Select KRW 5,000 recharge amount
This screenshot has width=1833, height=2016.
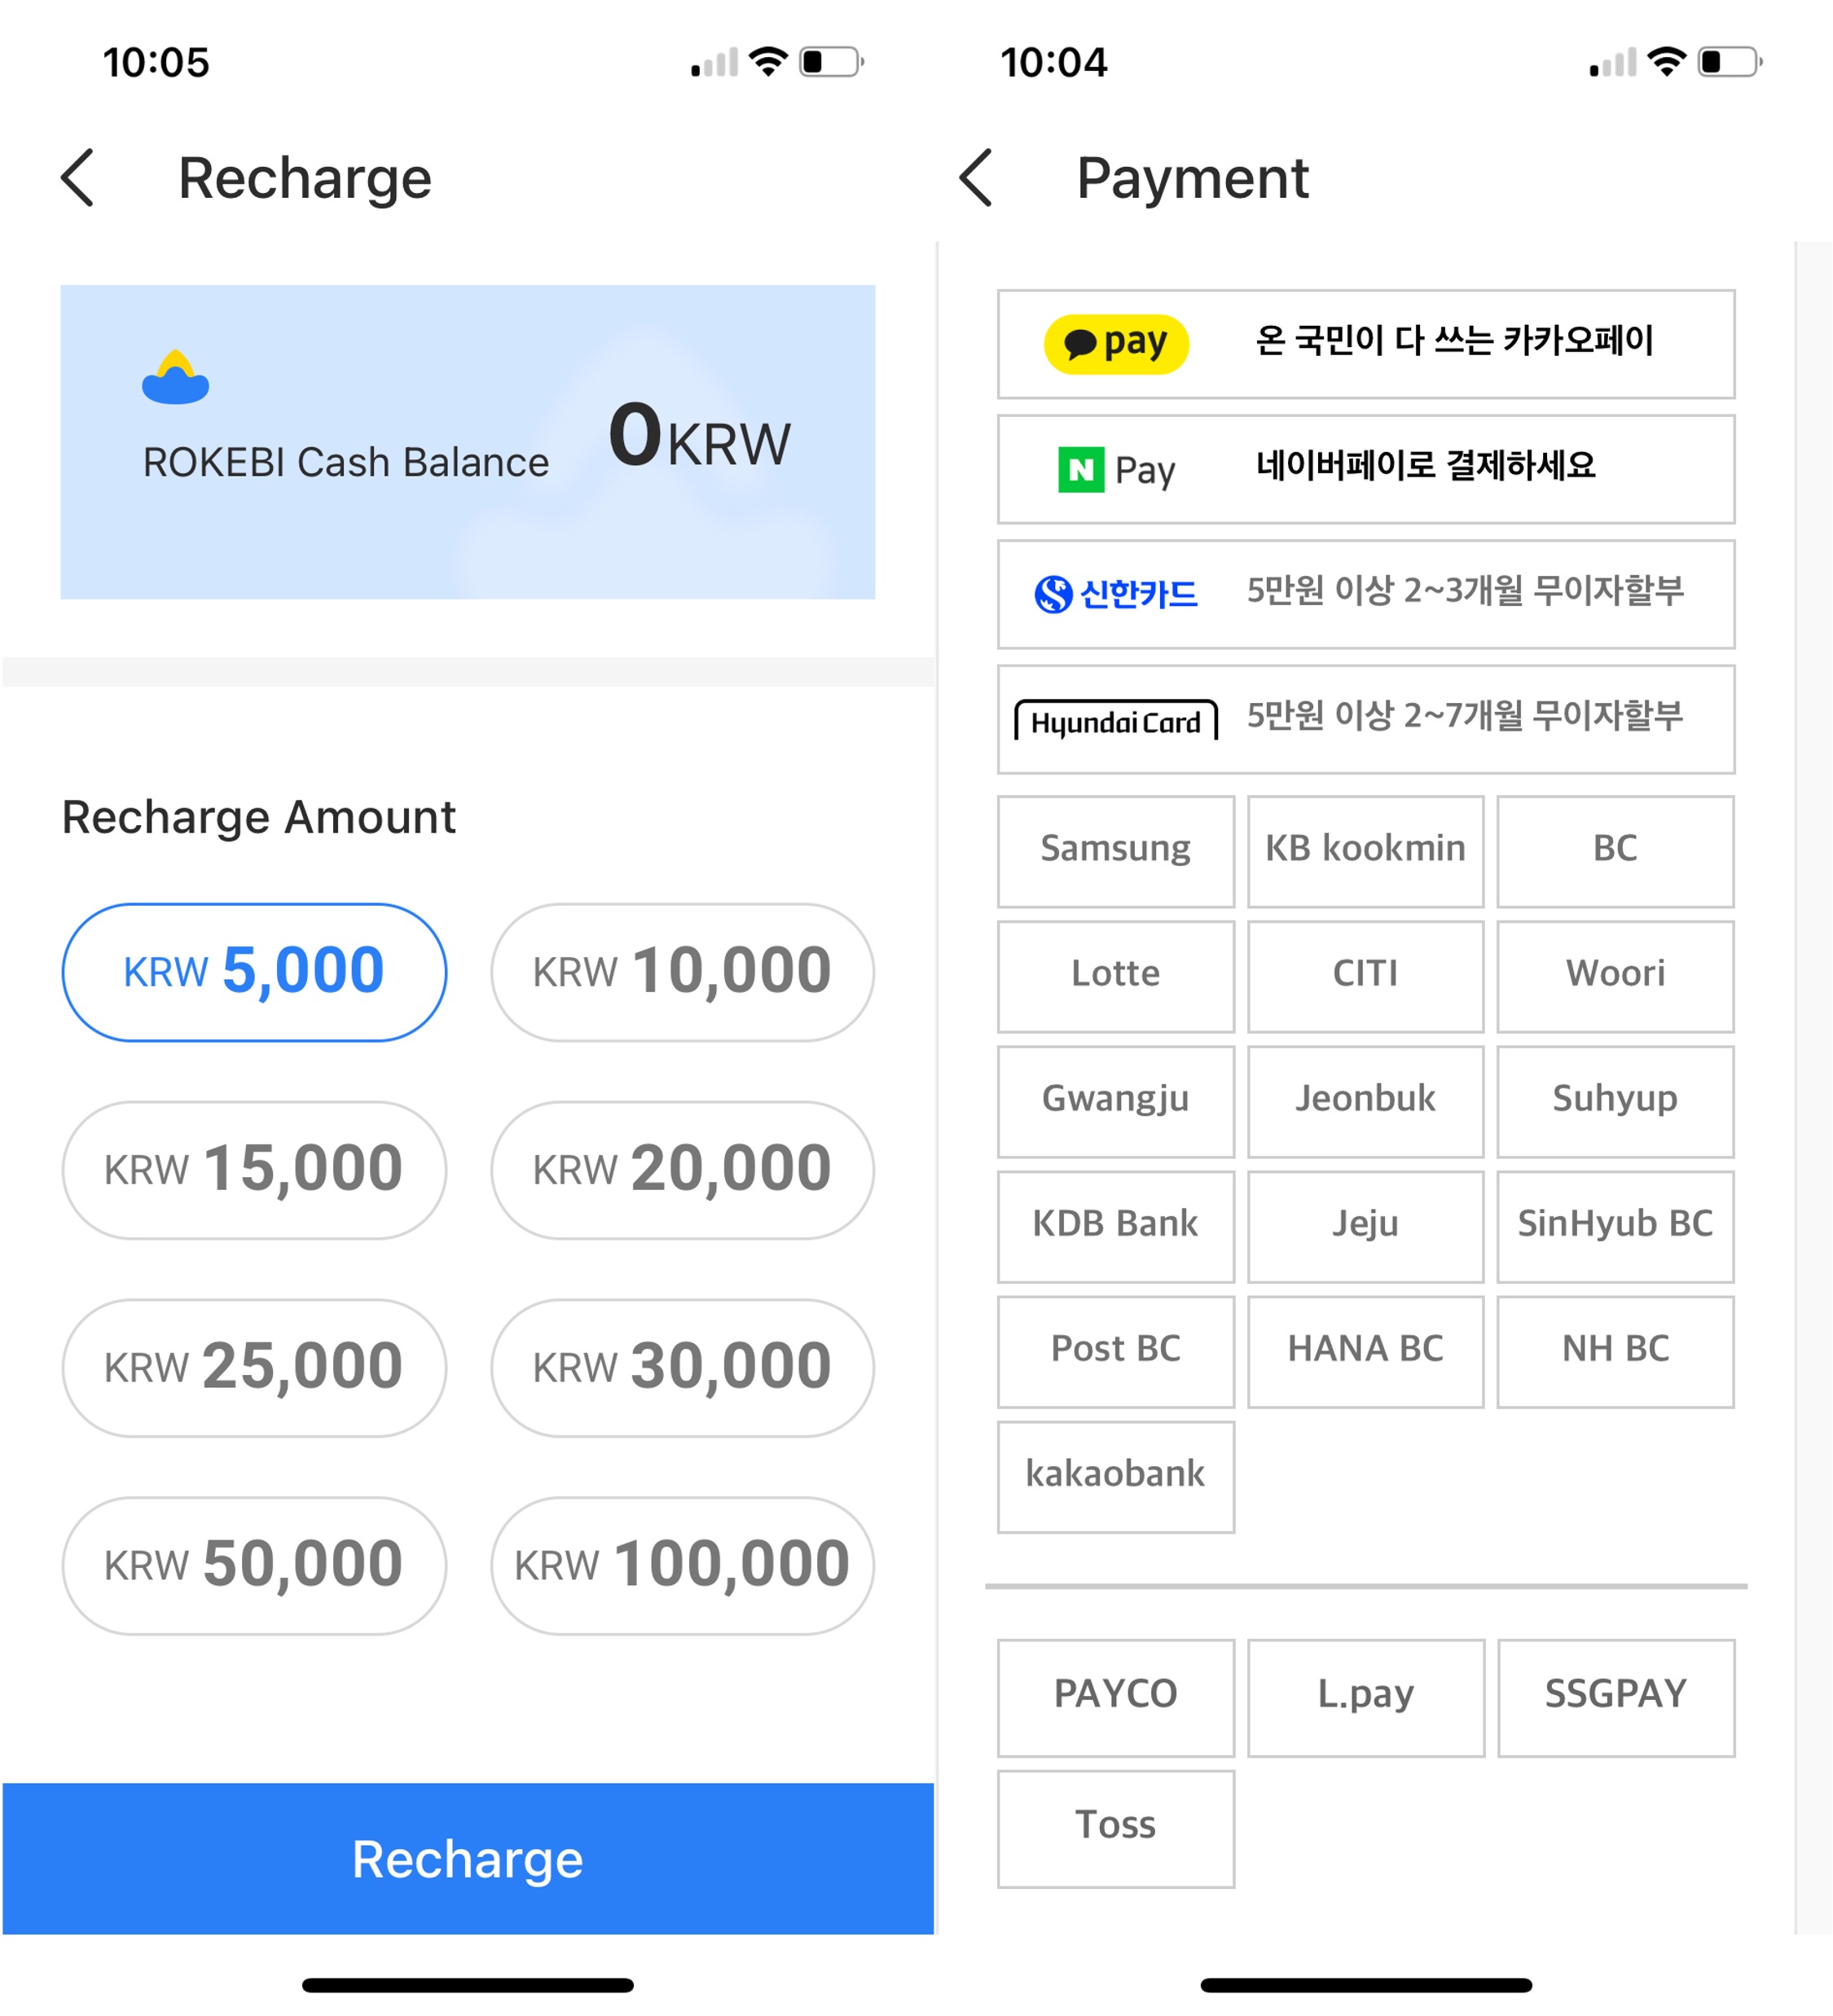coord(254,972)
